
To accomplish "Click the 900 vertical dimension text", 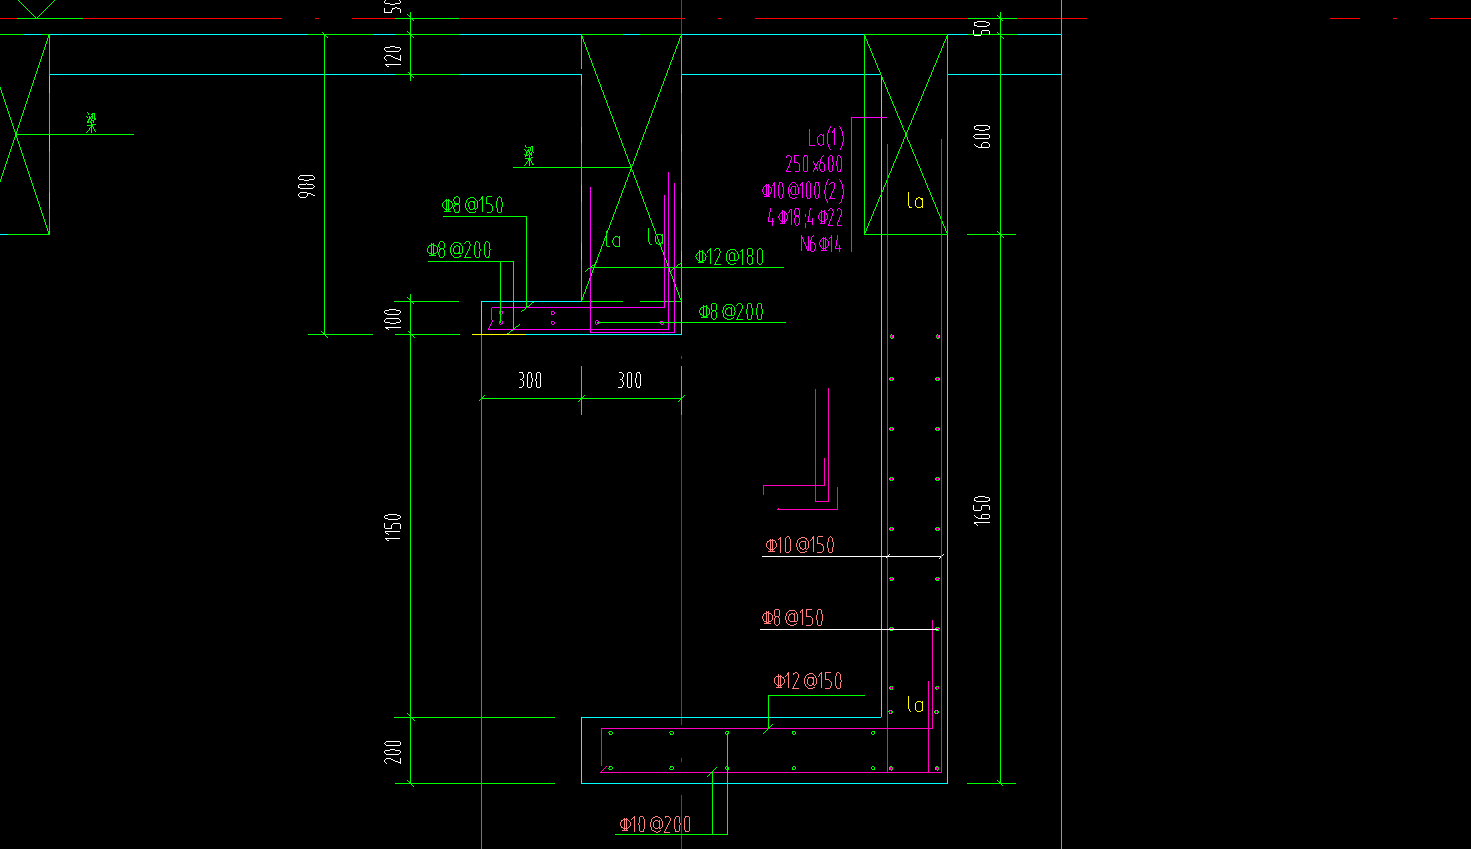I will [307, 185].
